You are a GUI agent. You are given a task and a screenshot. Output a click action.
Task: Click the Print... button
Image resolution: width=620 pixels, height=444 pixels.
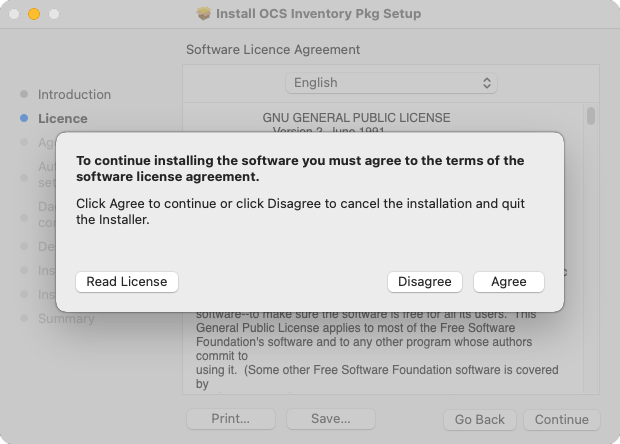[231, 419]
